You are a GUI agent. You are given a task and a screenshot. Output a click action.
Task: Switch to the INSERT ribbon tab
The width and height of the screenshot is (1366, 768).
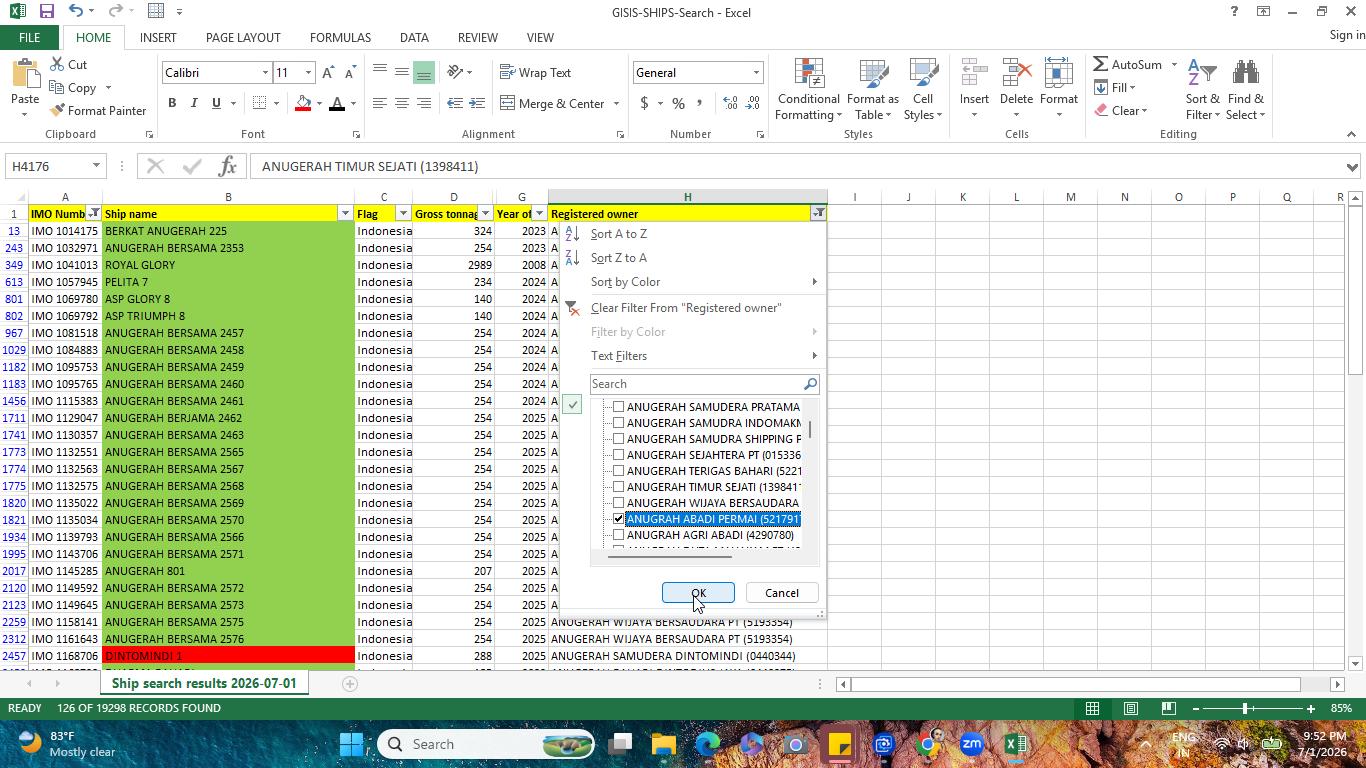tap(158, 38)
